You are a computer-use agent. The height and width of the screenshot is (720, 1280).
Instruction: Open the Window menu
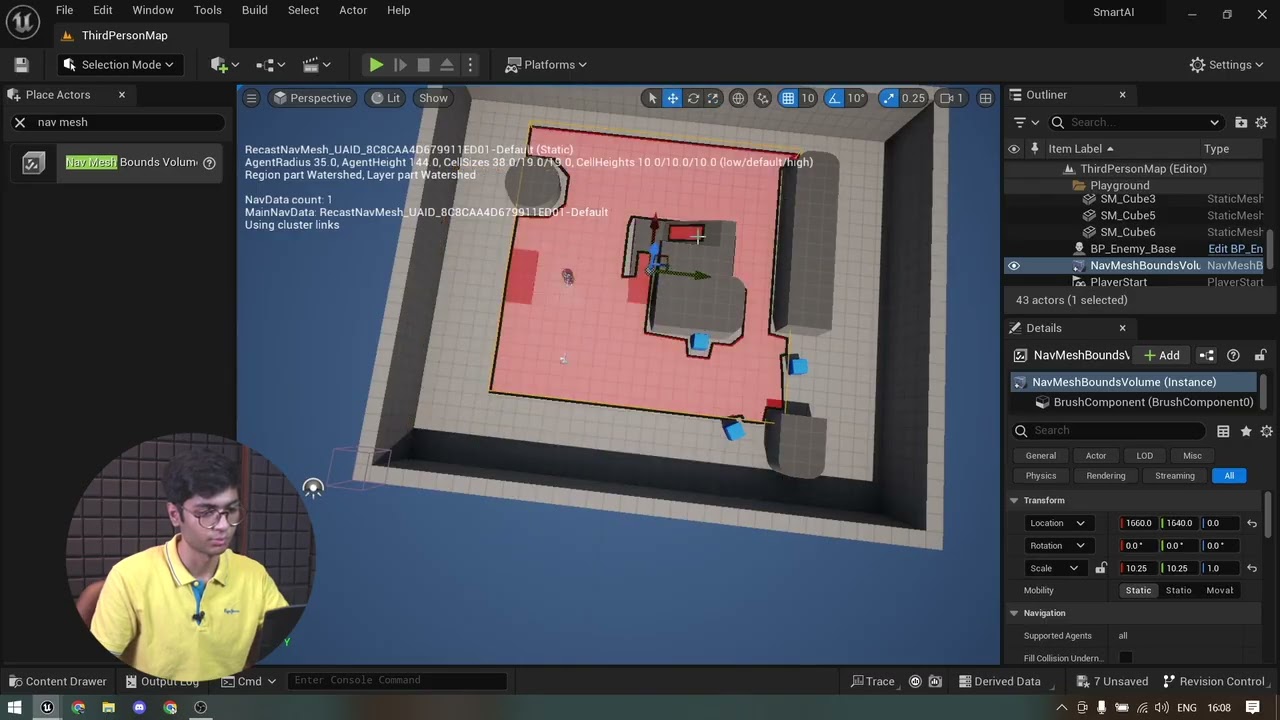pyautogui.click(x=153, y=10)
